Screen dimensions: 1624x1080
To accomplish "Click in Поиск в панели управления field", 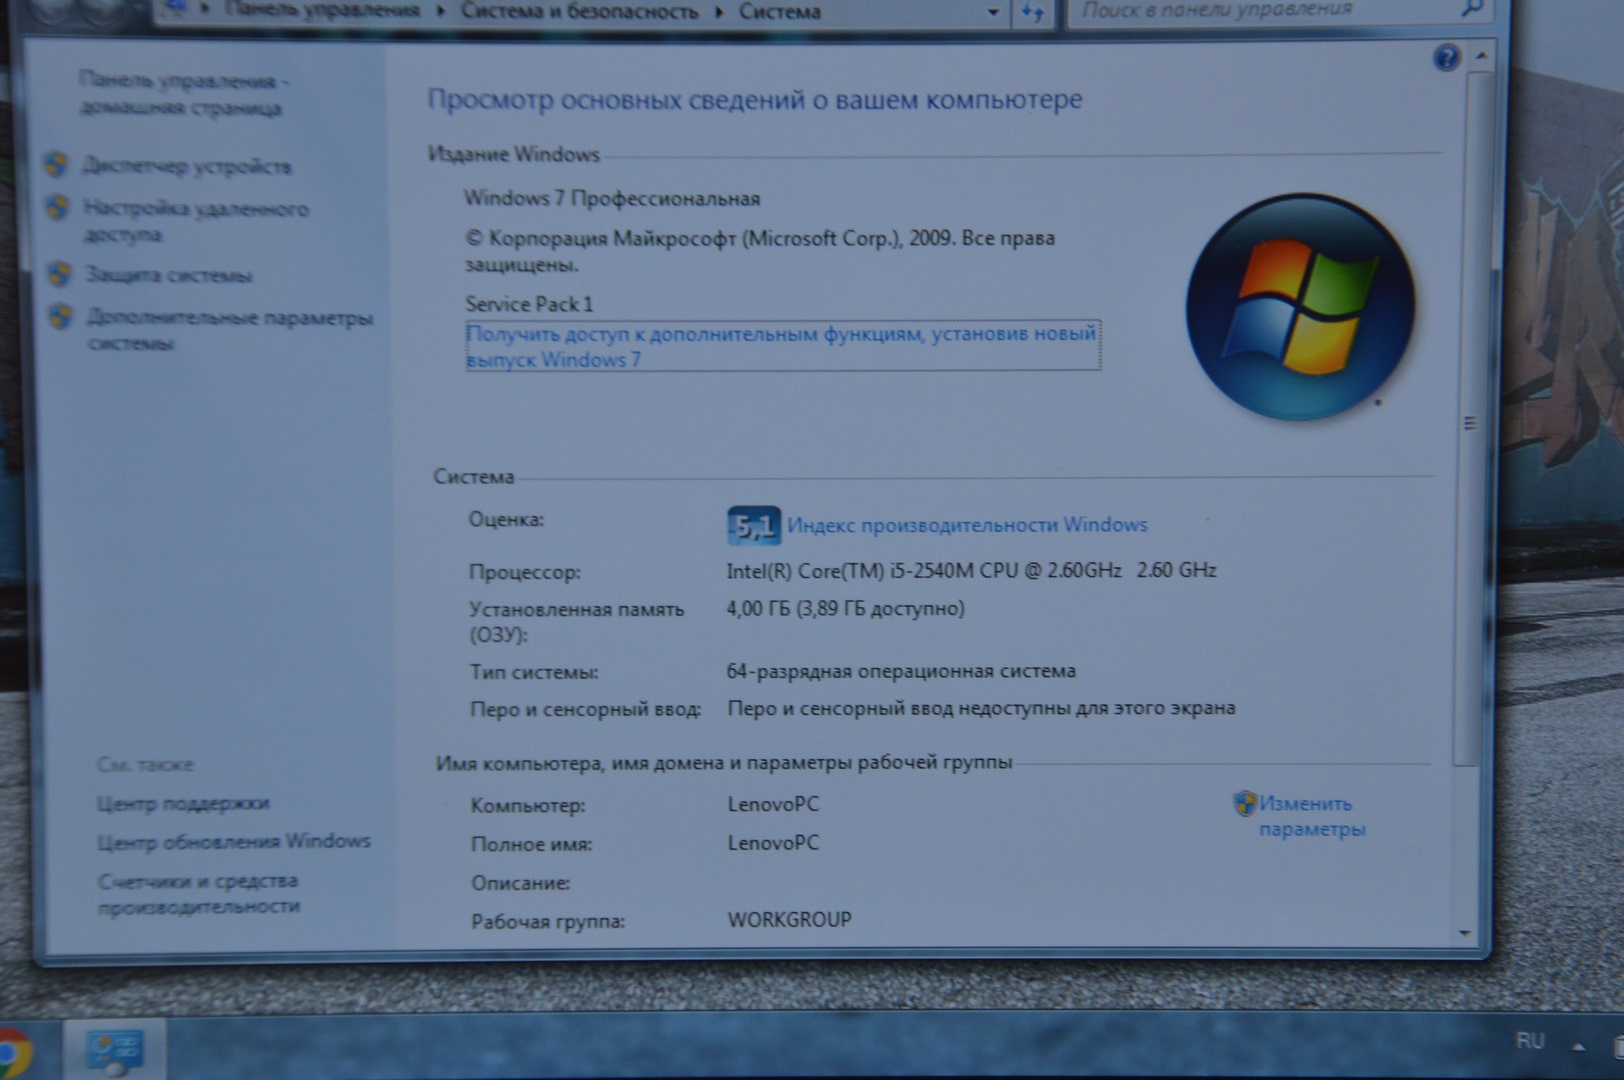I will [1260, 10].
